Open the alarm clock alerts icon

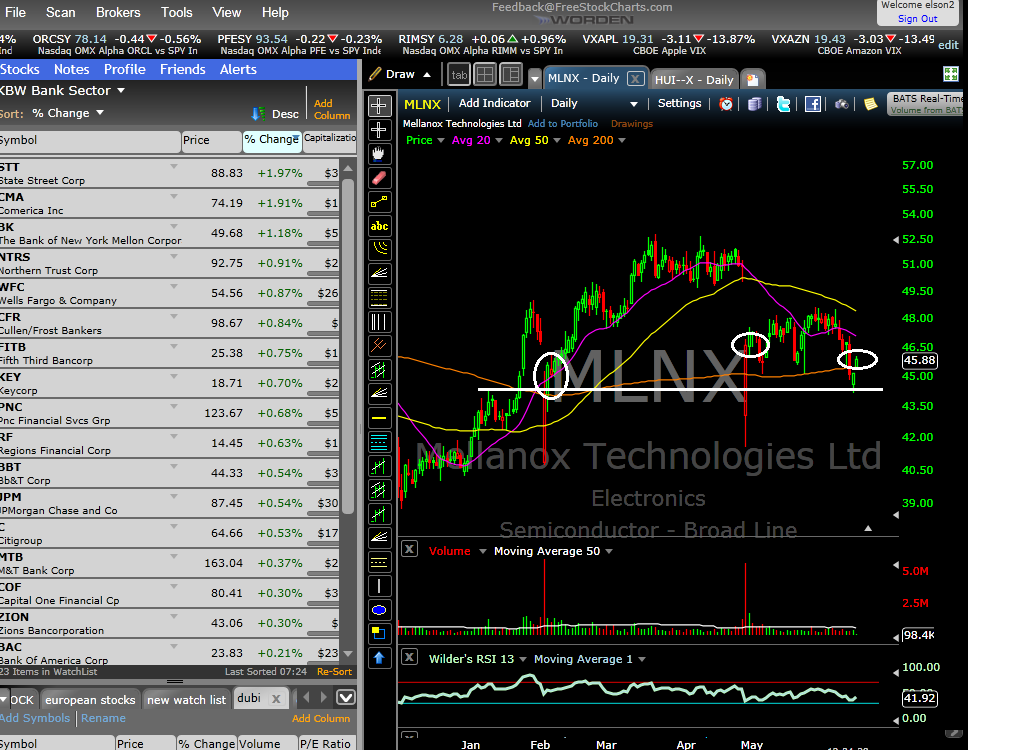coord(726,104)
